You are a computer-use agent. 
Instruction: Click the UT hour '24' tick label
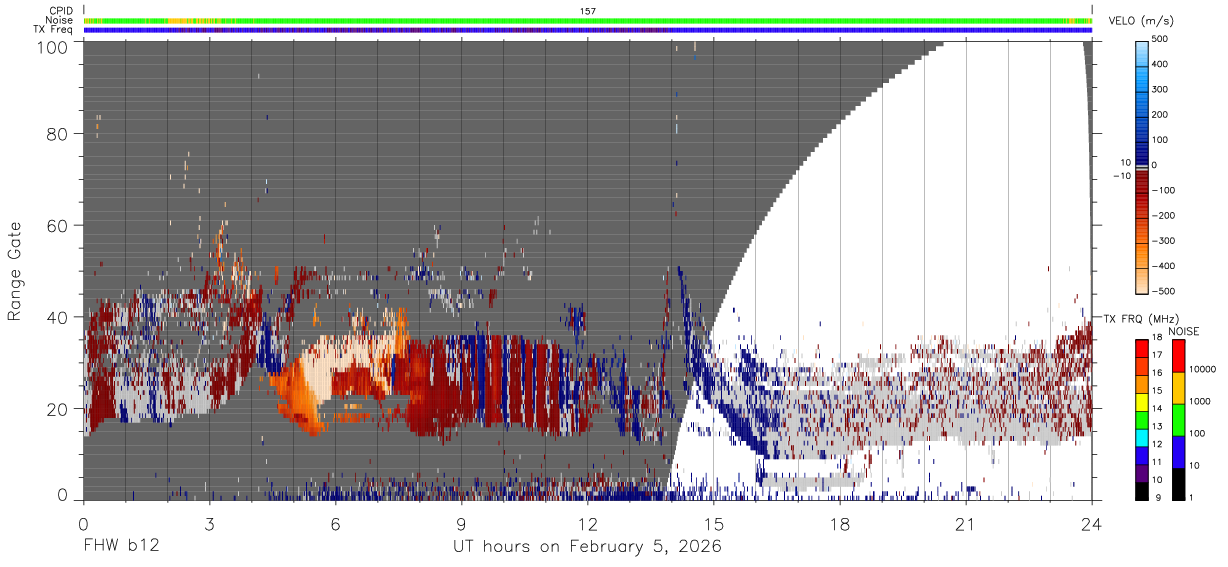[1092, 523]
